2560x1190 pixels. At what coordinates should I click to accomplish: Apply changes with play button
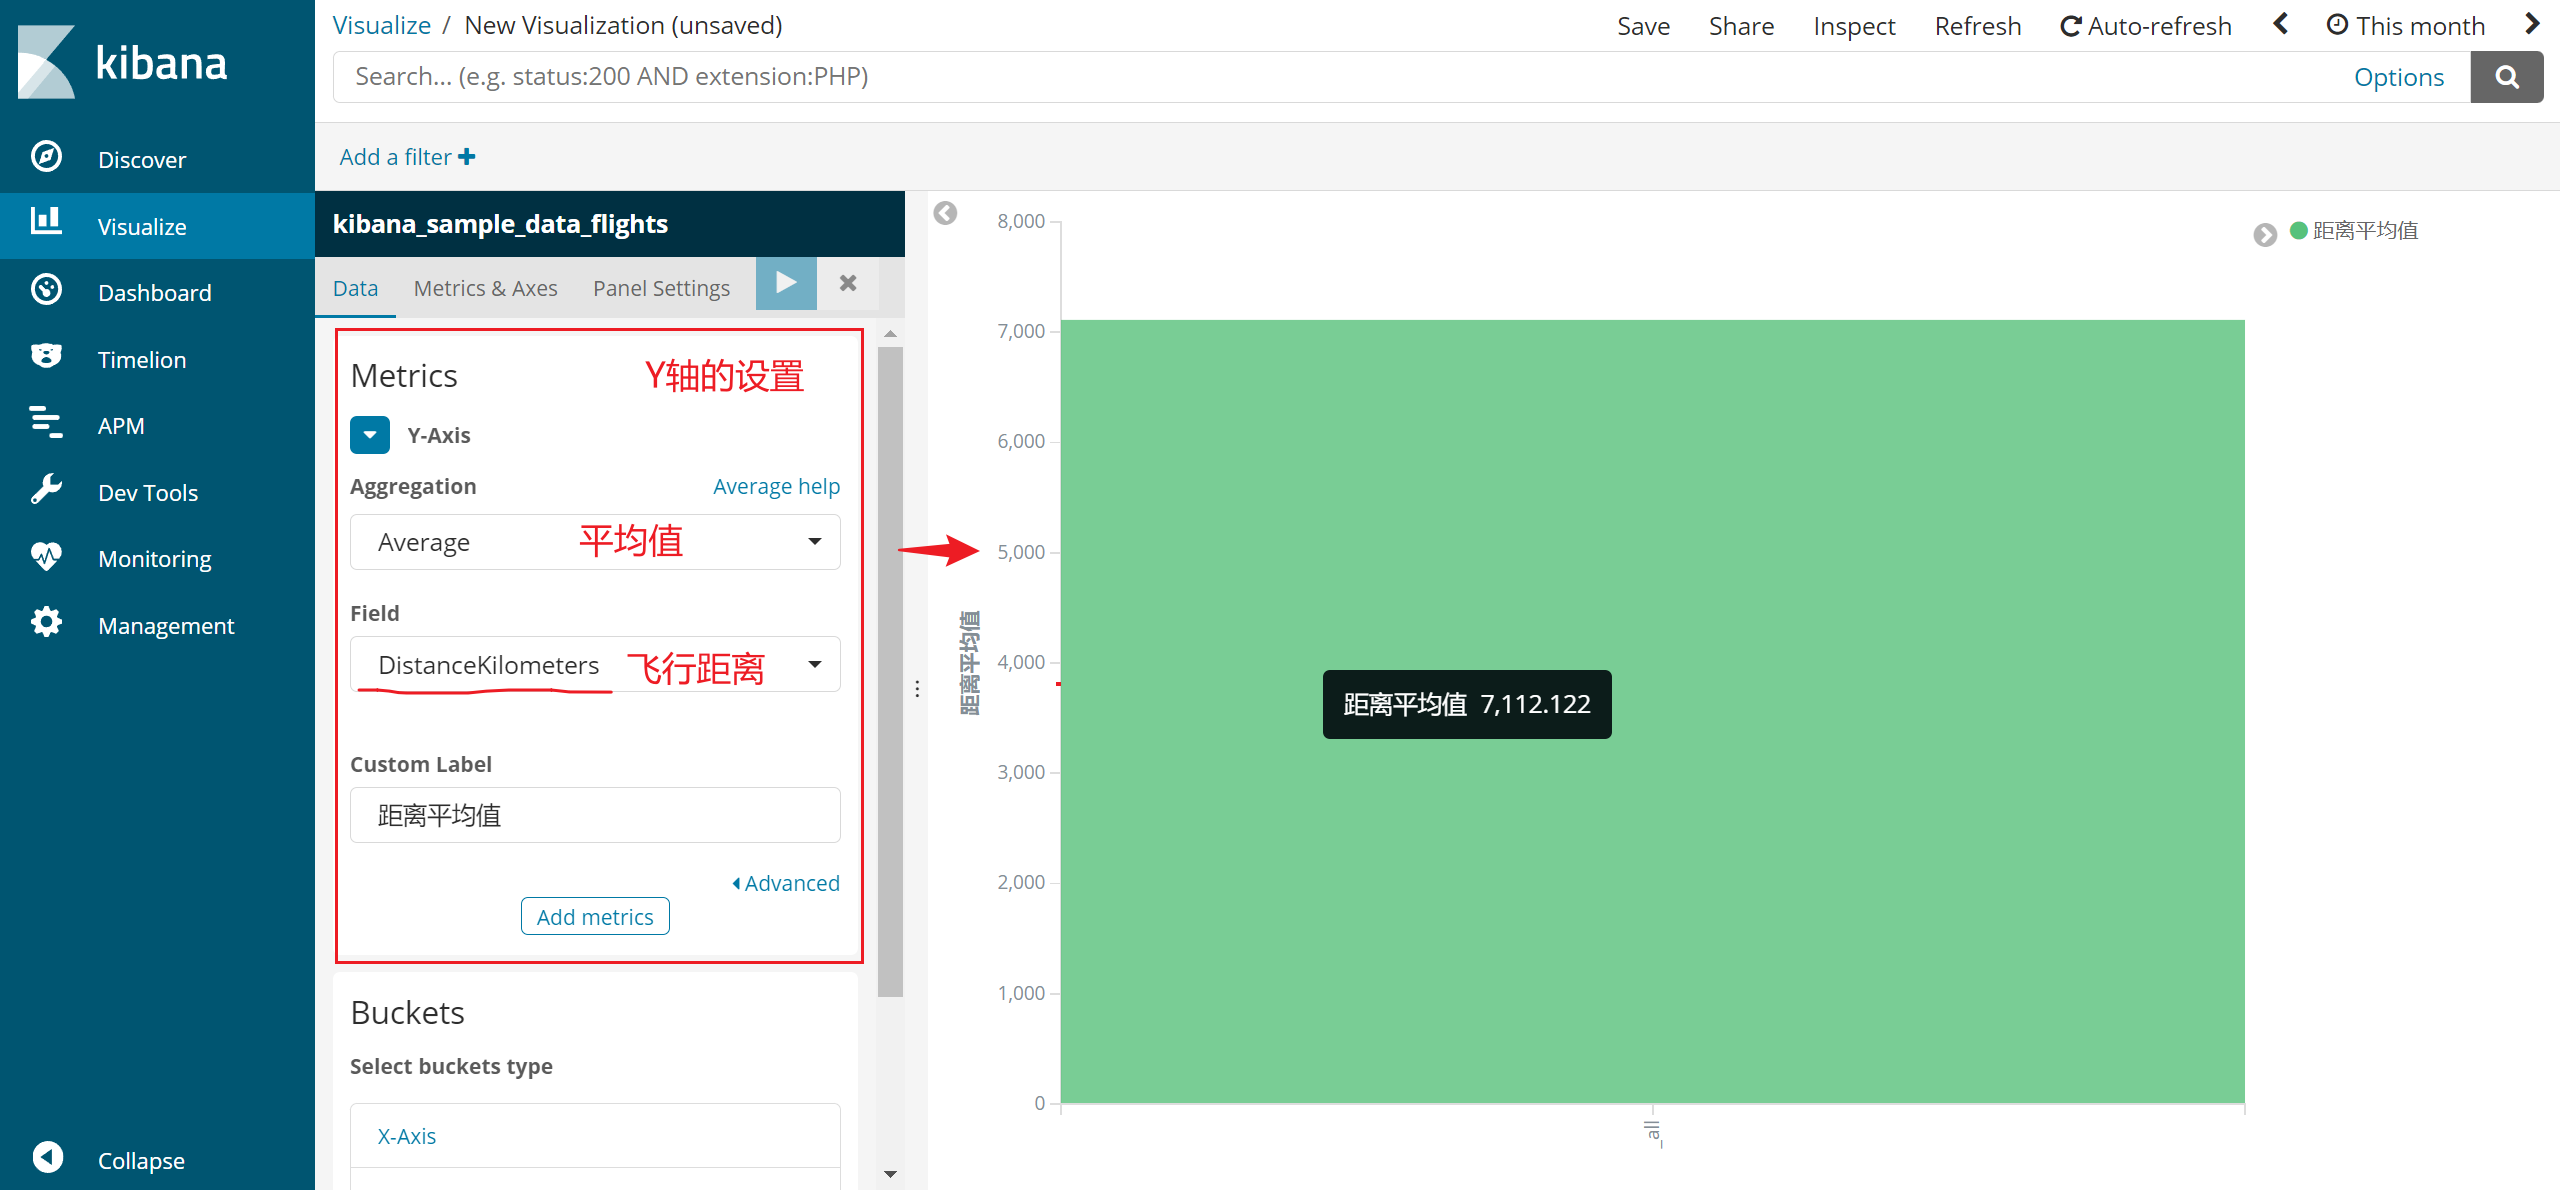(786, 284)
